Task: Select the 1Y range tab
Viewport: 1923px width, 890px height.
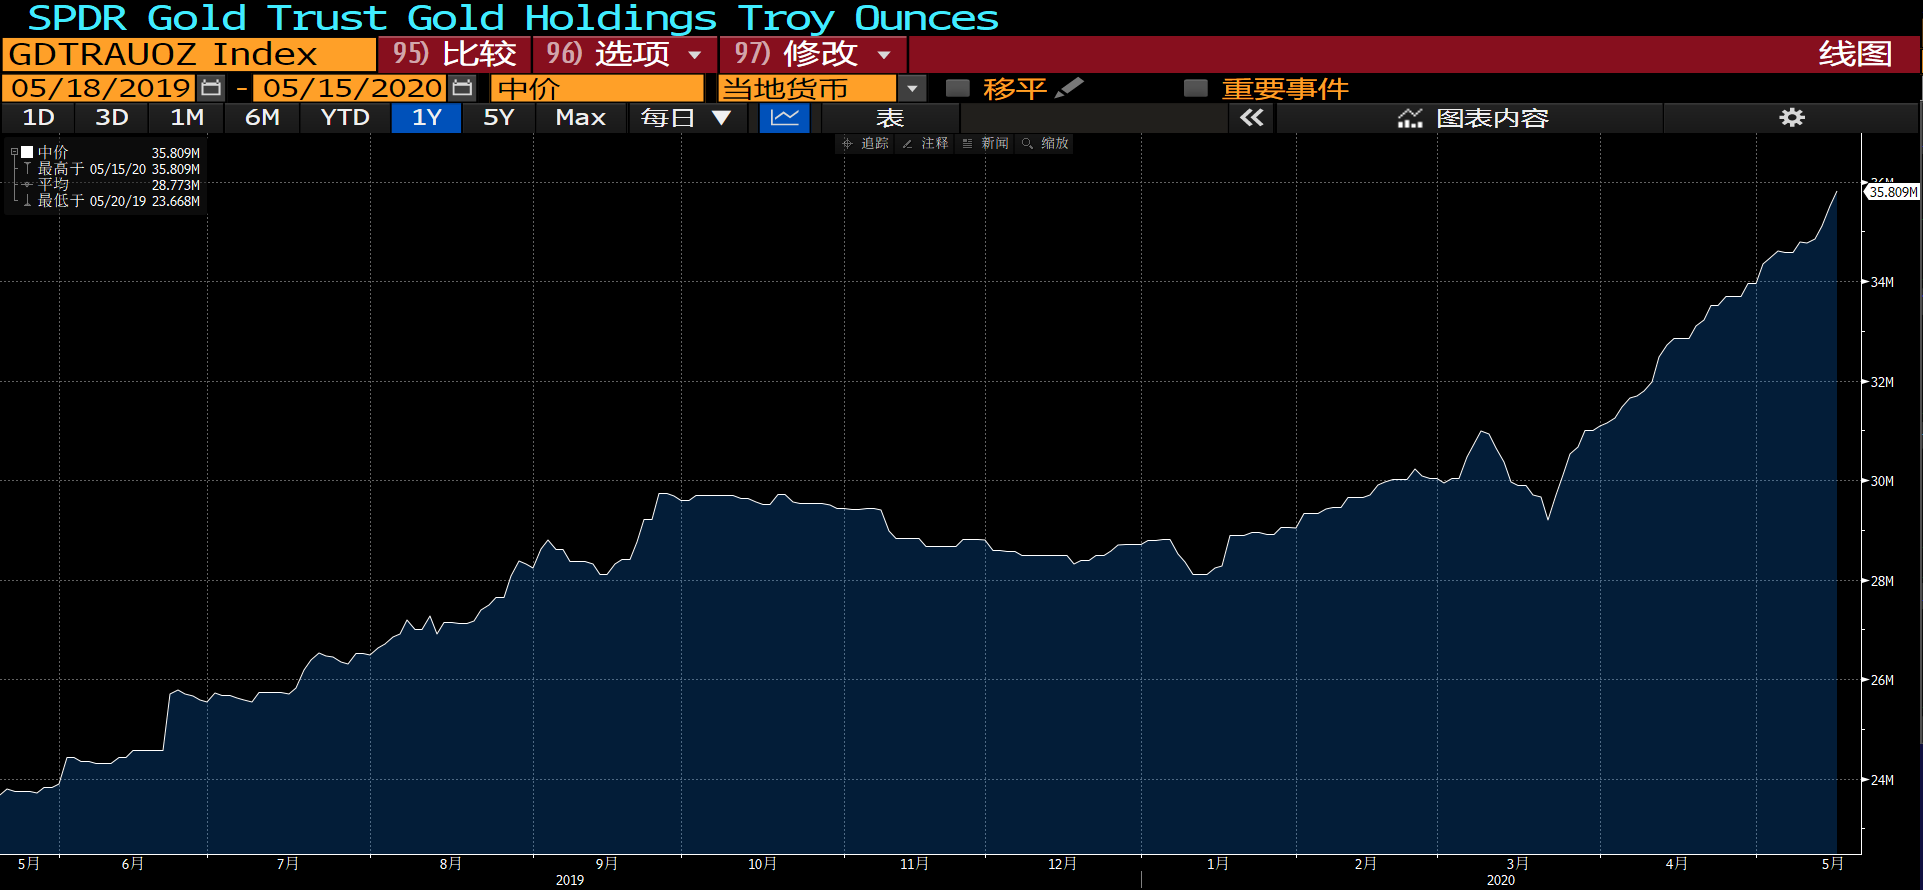Action: [x=427, y=118]
